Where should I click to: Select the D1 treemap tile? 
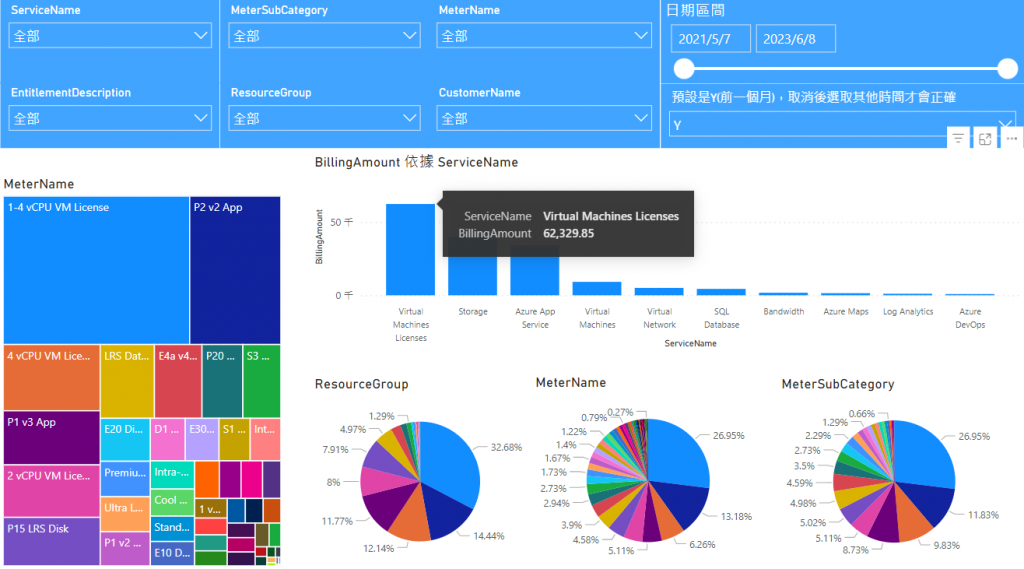(167, 440)
